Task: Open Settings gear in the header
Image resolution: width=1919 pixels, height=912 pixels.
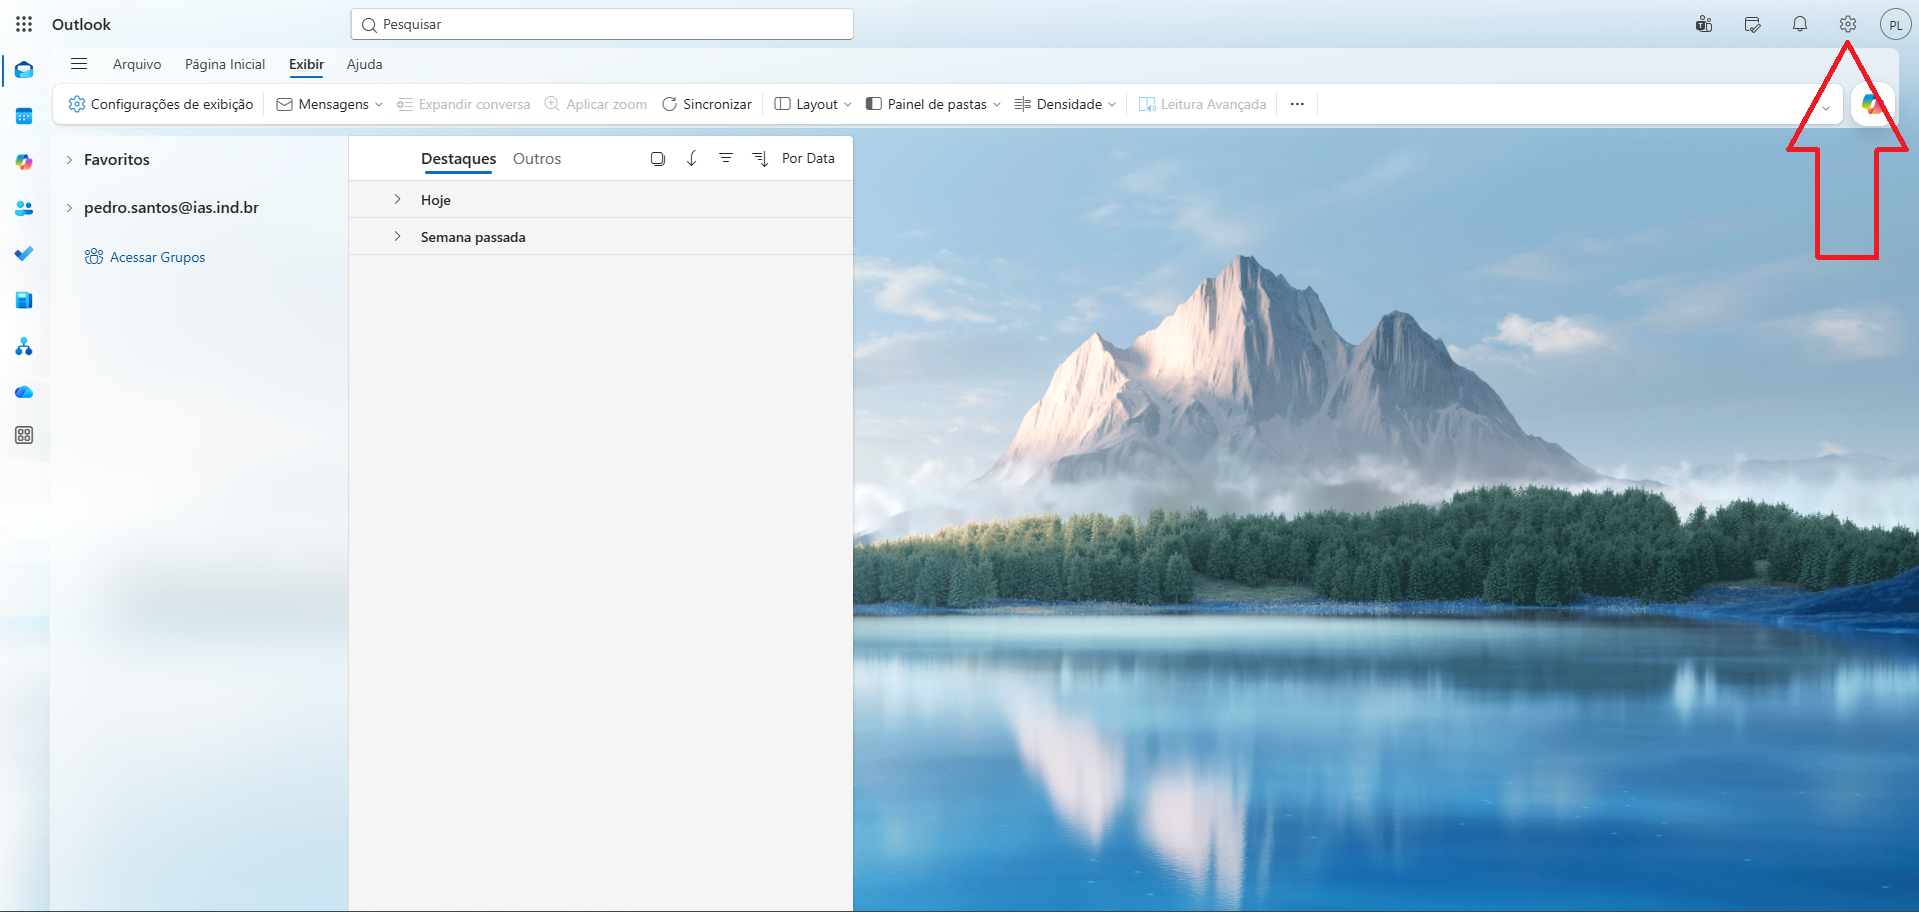Action: click(x=1848, y=24)
